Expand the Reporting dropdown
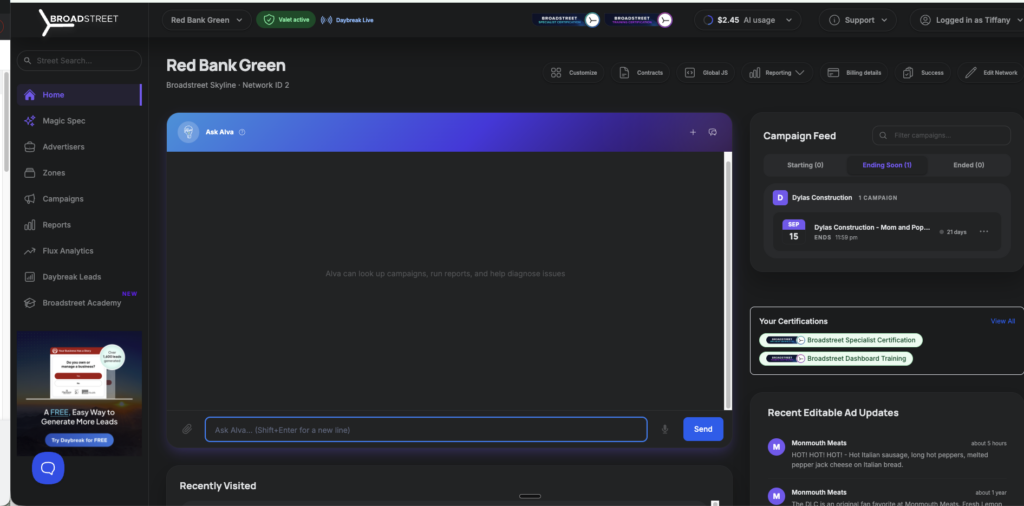 pos(777,72)
